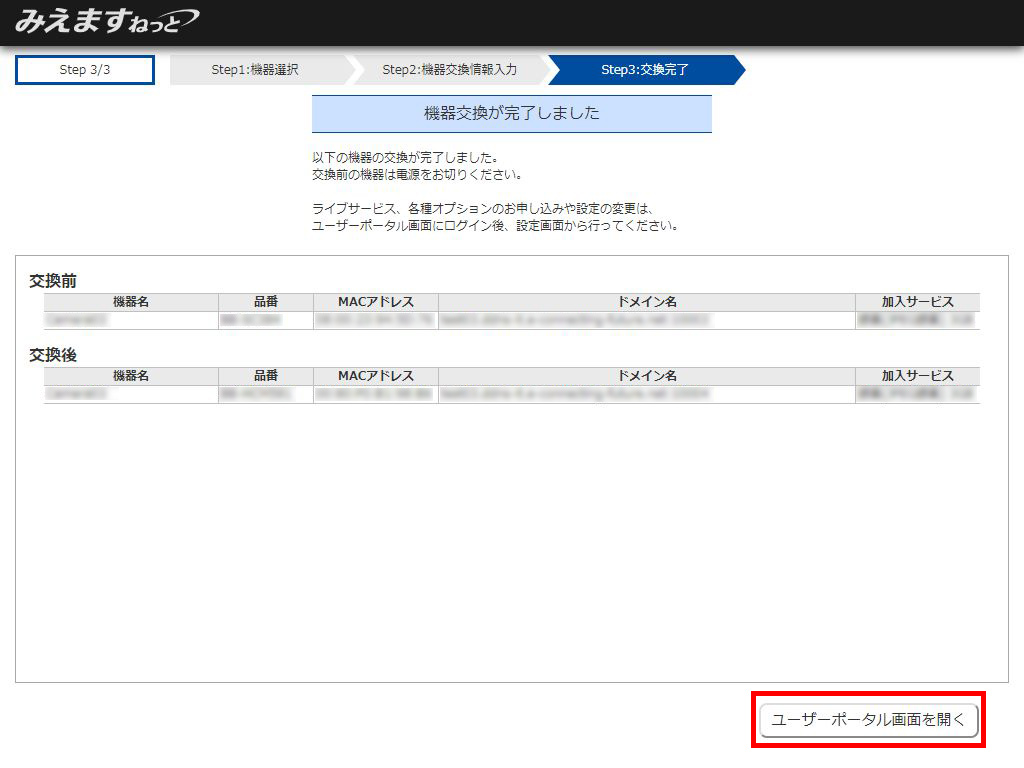Click the blurred MAC address in 交換後 row
Screen dimensions: 1024x768
(375, 394)
